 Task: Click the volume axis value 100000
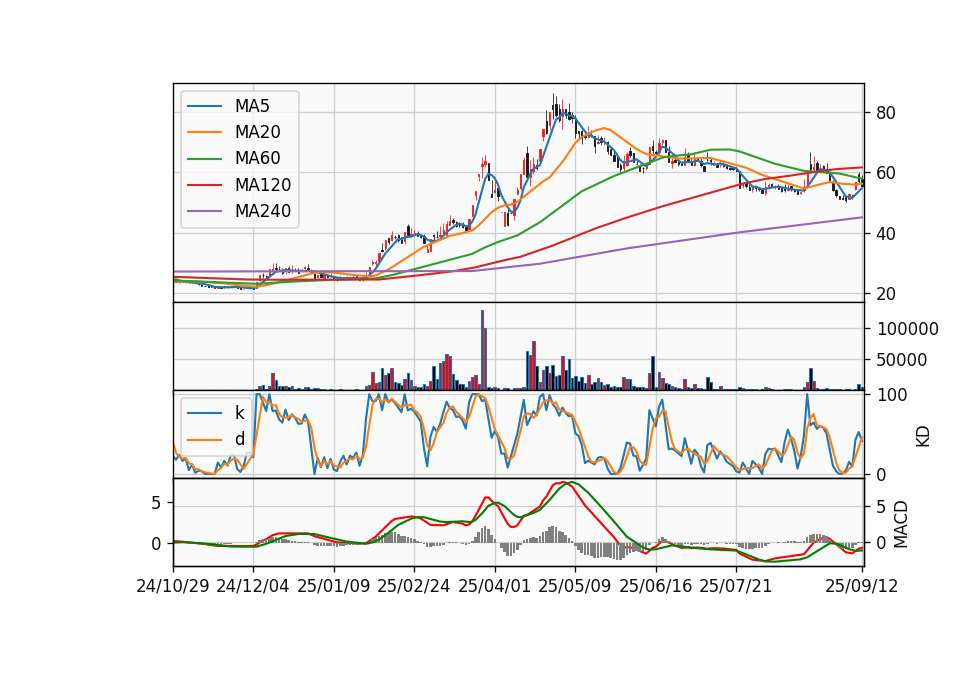907,329
